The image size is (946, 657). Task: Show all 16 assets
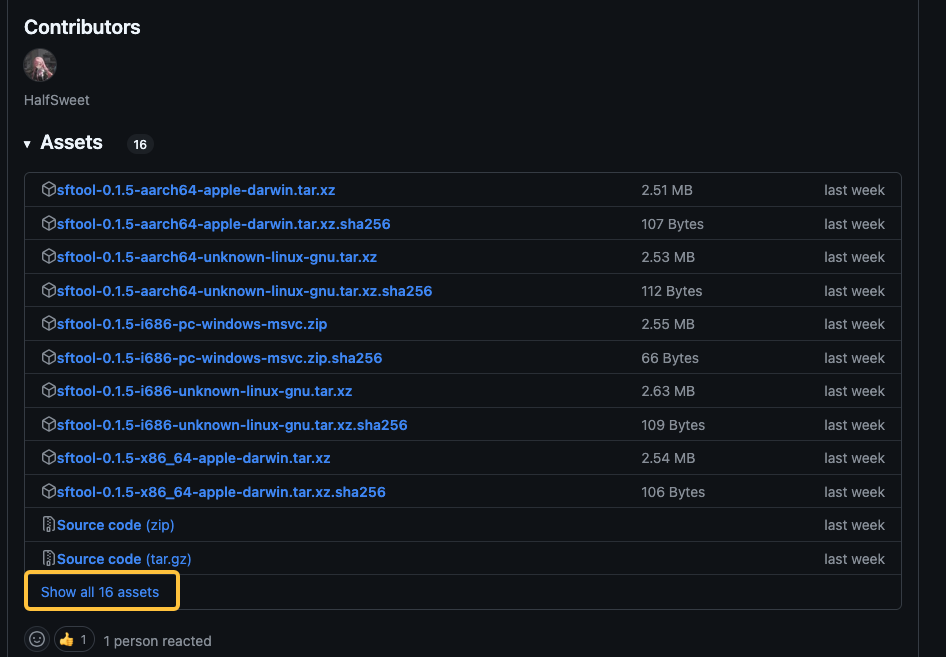click(x=100, y=592)
